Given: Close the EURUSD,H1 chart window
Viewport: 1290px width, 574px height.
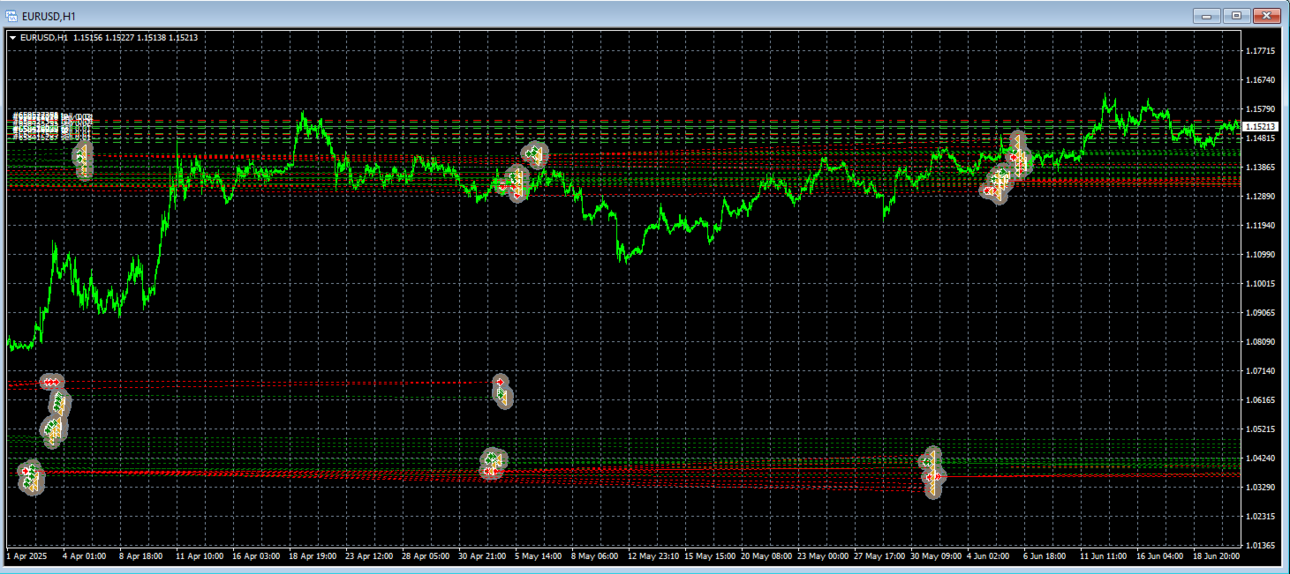Looking at the screenshot, I should click(1267, 15).
